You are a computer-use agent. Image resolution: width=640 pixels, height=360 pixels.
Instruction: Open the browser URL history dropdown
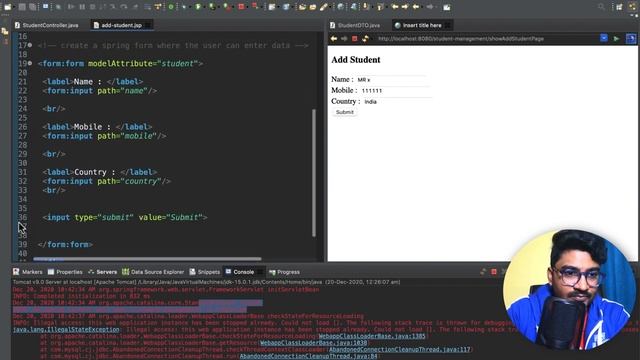(x=604, y=38)
